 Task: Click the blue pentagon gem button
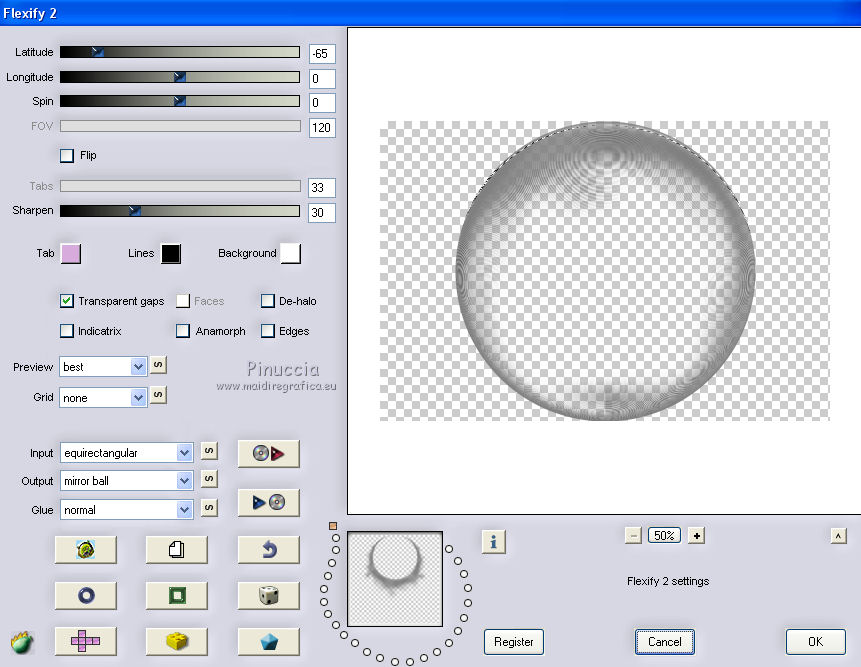(269, 641)
